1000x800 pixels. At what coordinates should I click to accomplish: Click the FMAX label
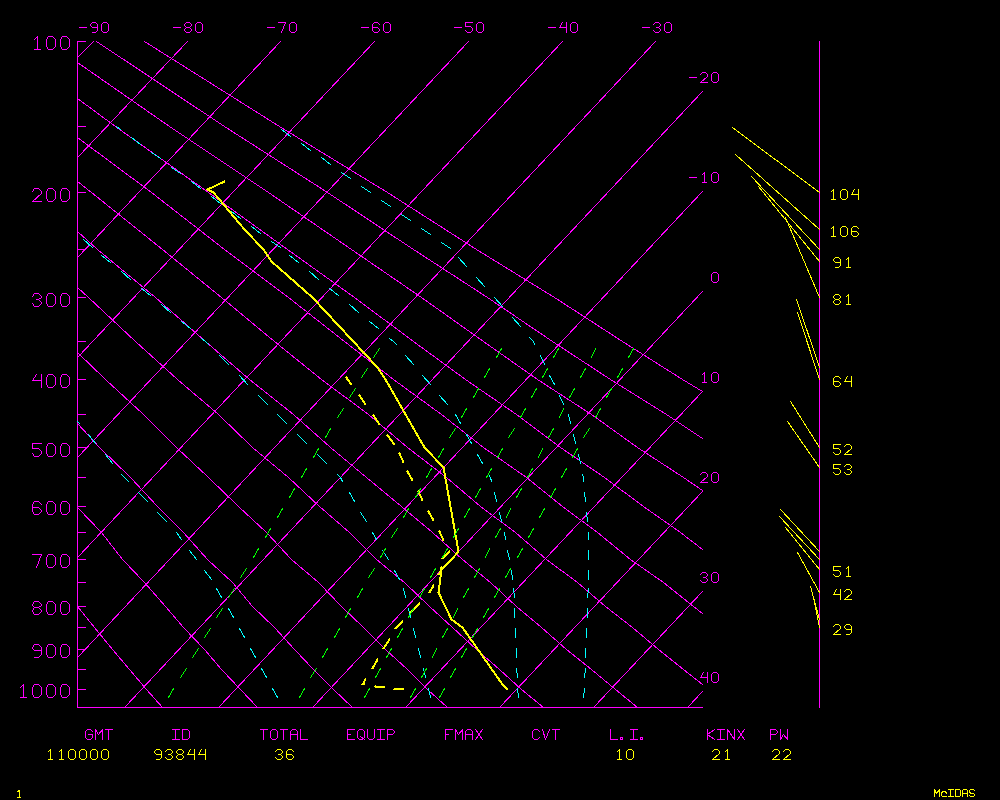coord(463,735)
